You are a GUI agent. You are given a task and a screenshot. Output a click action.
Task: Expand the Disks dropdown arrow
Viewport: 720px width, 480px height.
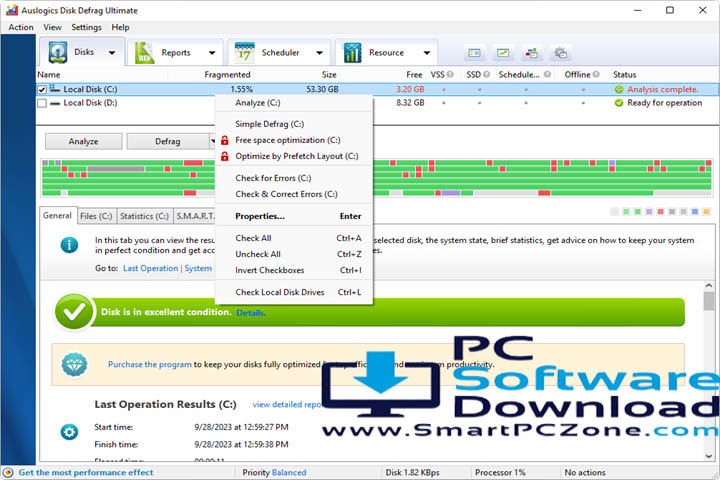[112, 53]
